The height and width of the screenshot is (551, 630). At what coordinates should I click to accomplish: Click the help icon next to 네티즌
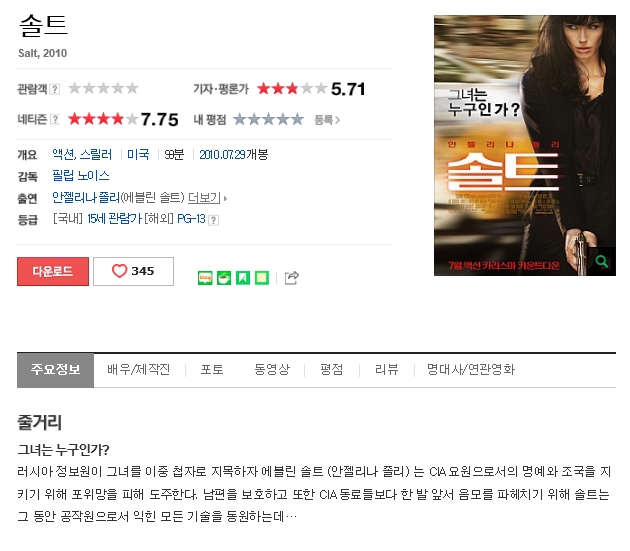[x=55, y=119]
